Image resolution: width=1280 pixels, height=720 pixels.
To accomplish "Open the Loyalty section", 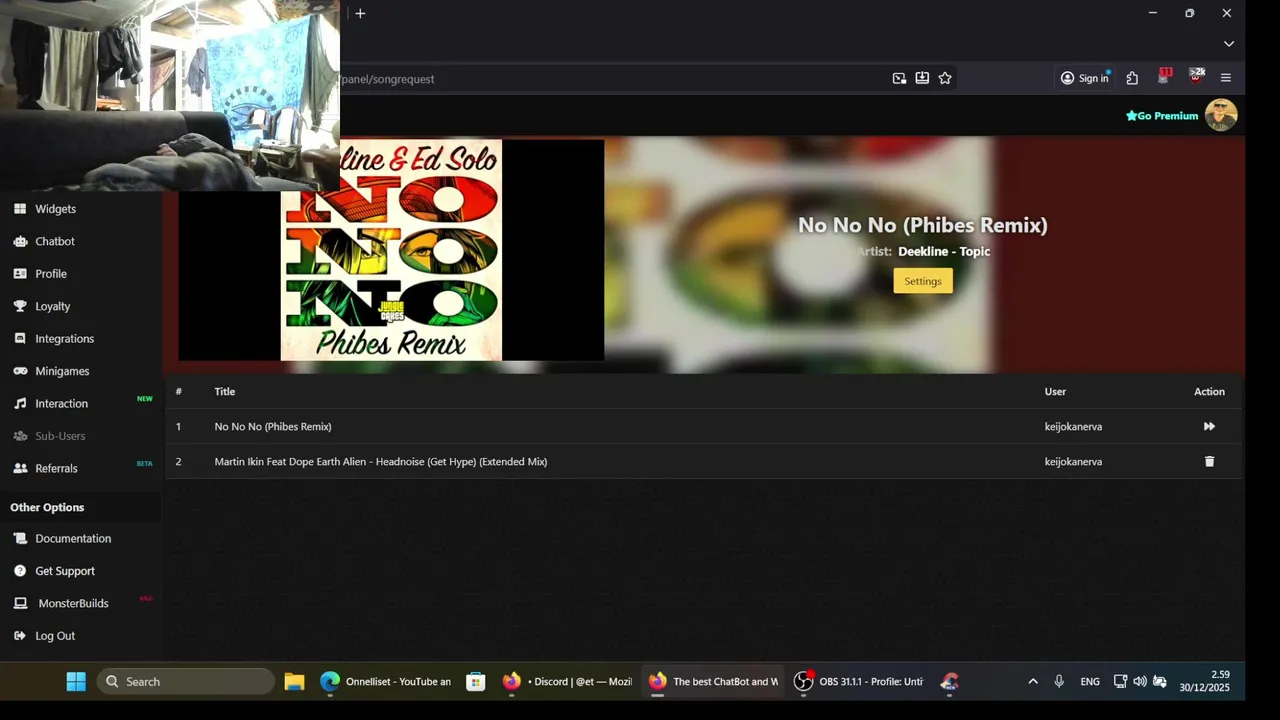I will coord(53,306).
